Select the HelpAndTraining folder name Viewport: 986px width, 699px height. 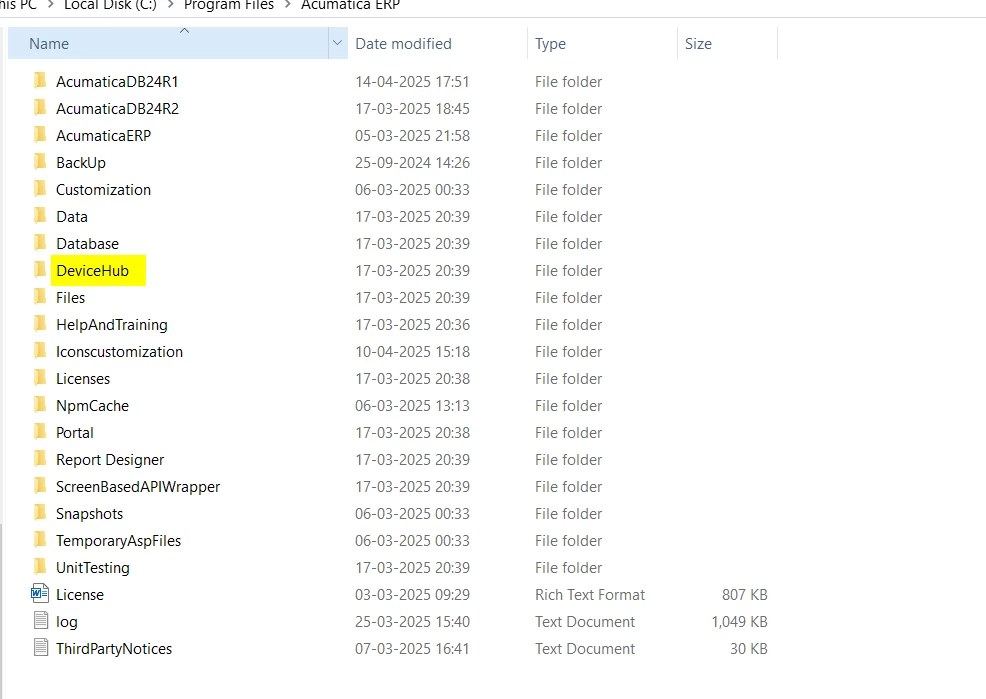(x=112, y=325)
